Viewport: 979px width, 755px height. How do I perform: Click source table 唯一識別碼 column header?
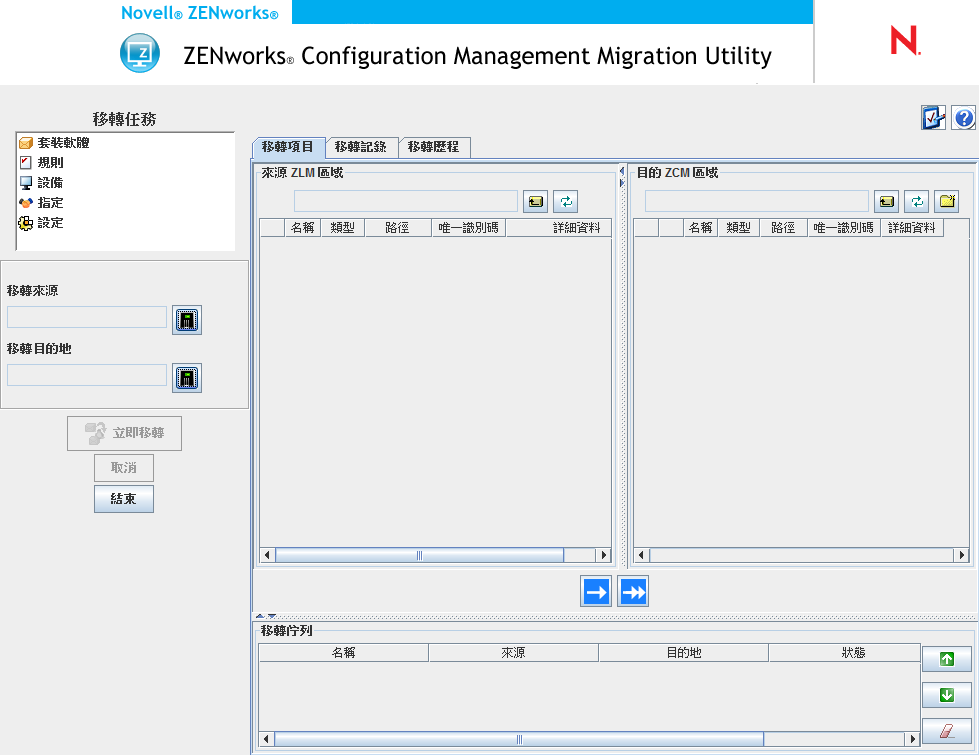point(468,228)
